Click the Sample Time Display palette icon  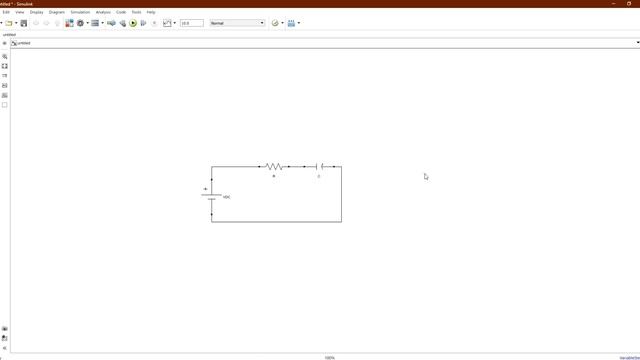pos(4,76)
